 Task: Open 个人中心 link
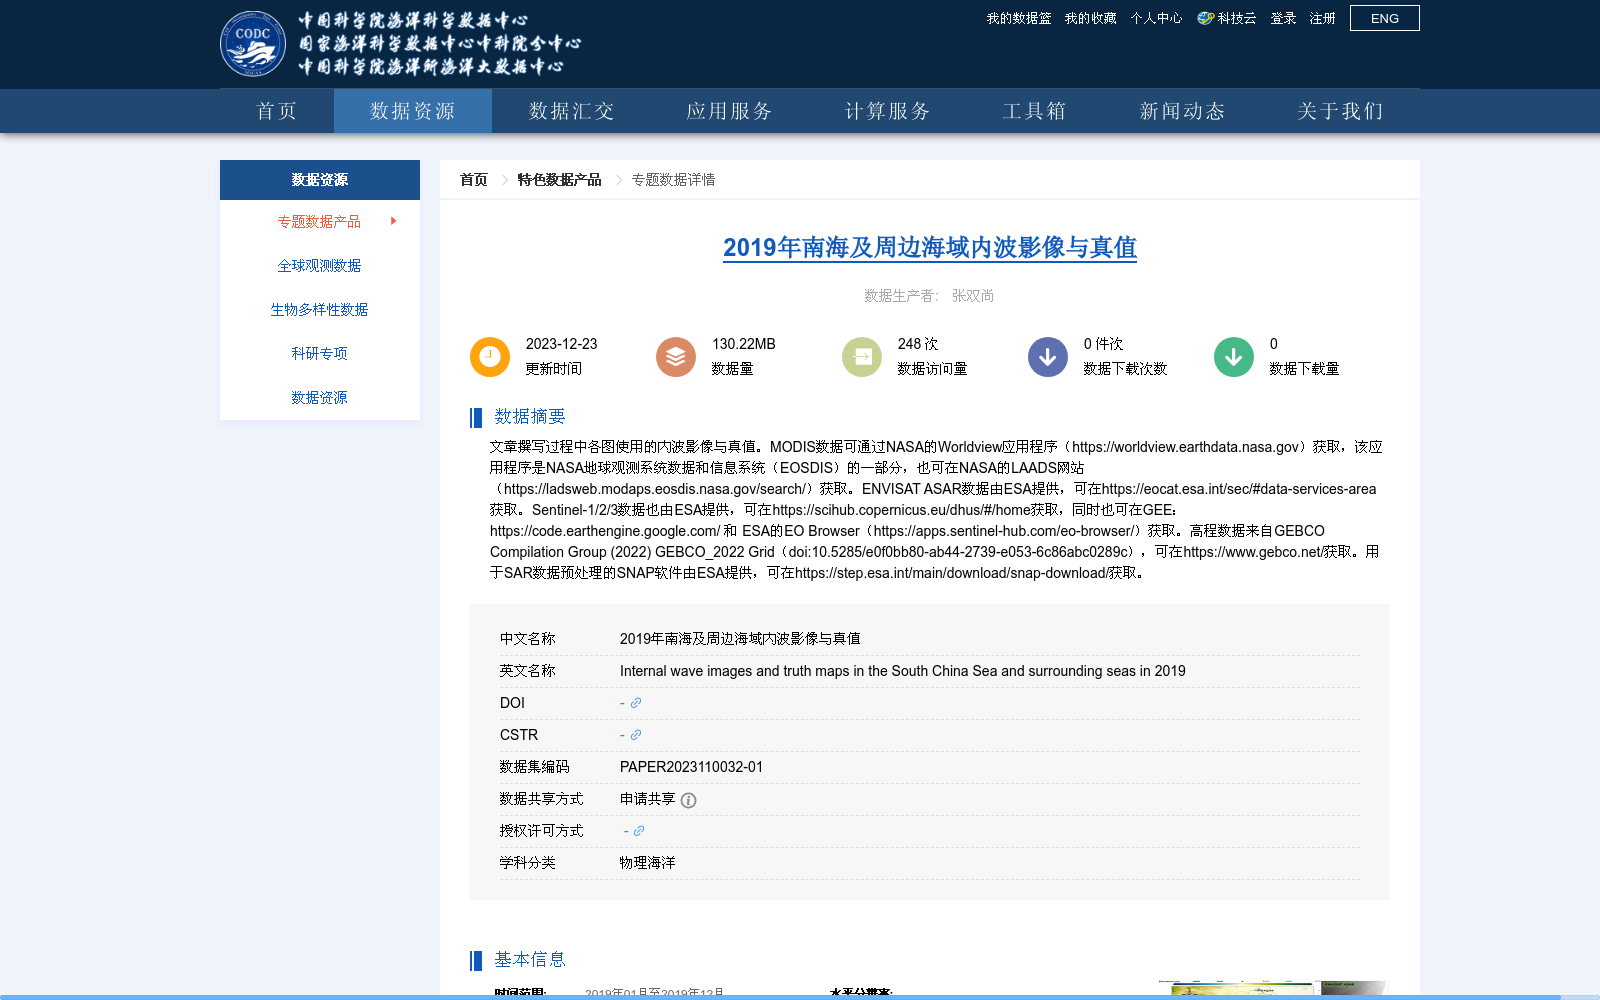1156,18
